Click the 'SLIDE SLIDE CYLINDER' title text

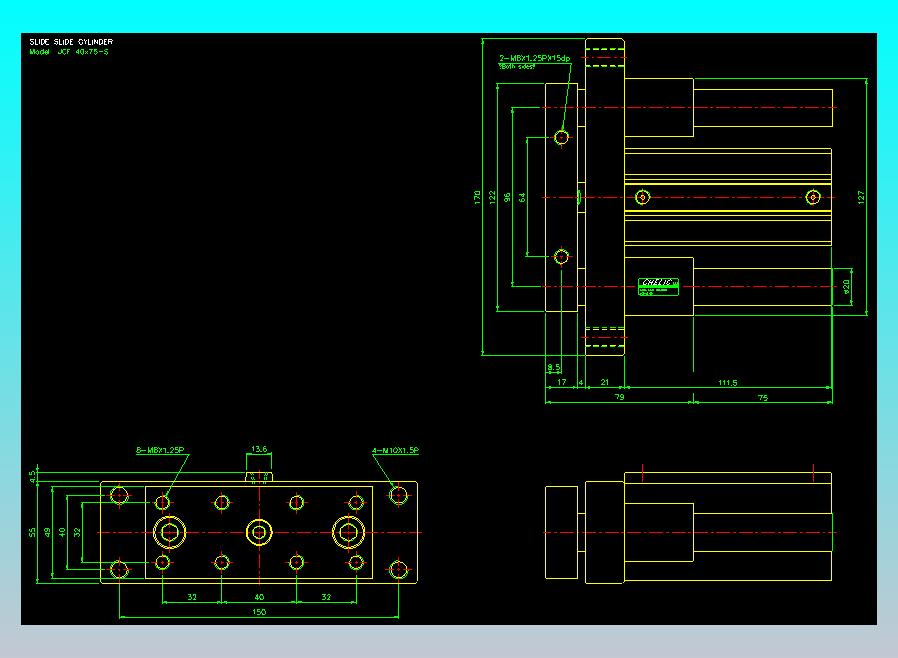(71, 42)
